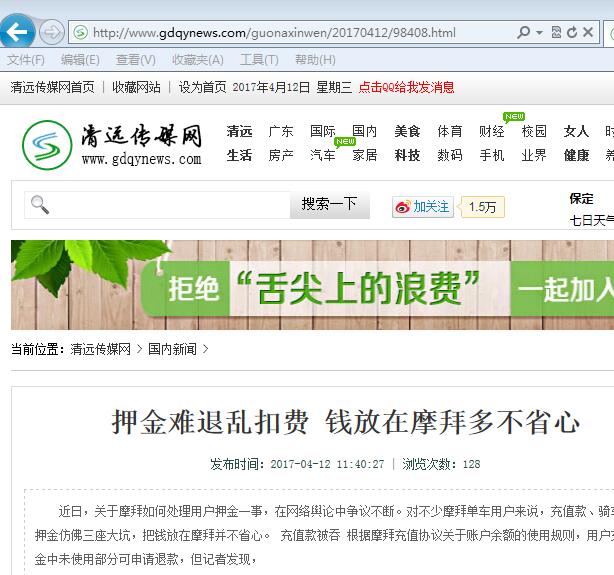The height and width of the screenshot is (575, 614).
Task: Open the 科技 navigation category
Action: (x=407, y=156)
